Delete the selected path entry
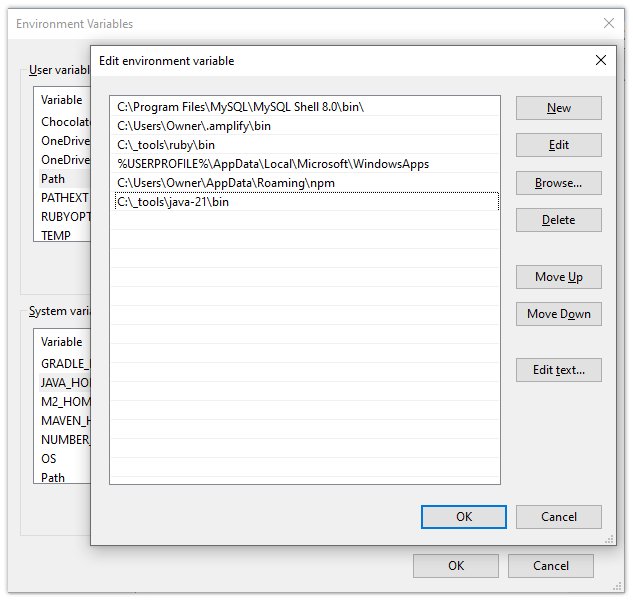The width and height of the screenshot is (633, 601). pos(559,220)
